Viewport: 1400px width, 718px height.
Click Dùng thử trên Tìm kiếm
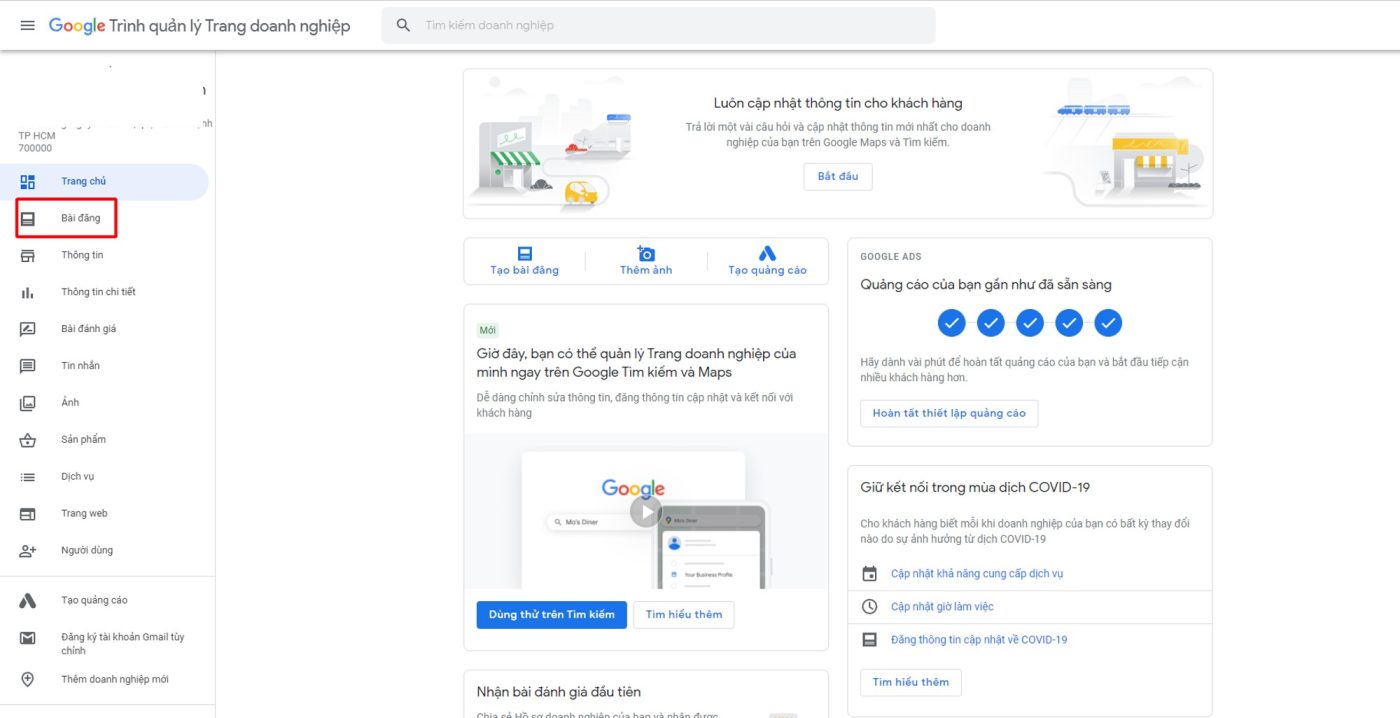(x=551, y=615)
